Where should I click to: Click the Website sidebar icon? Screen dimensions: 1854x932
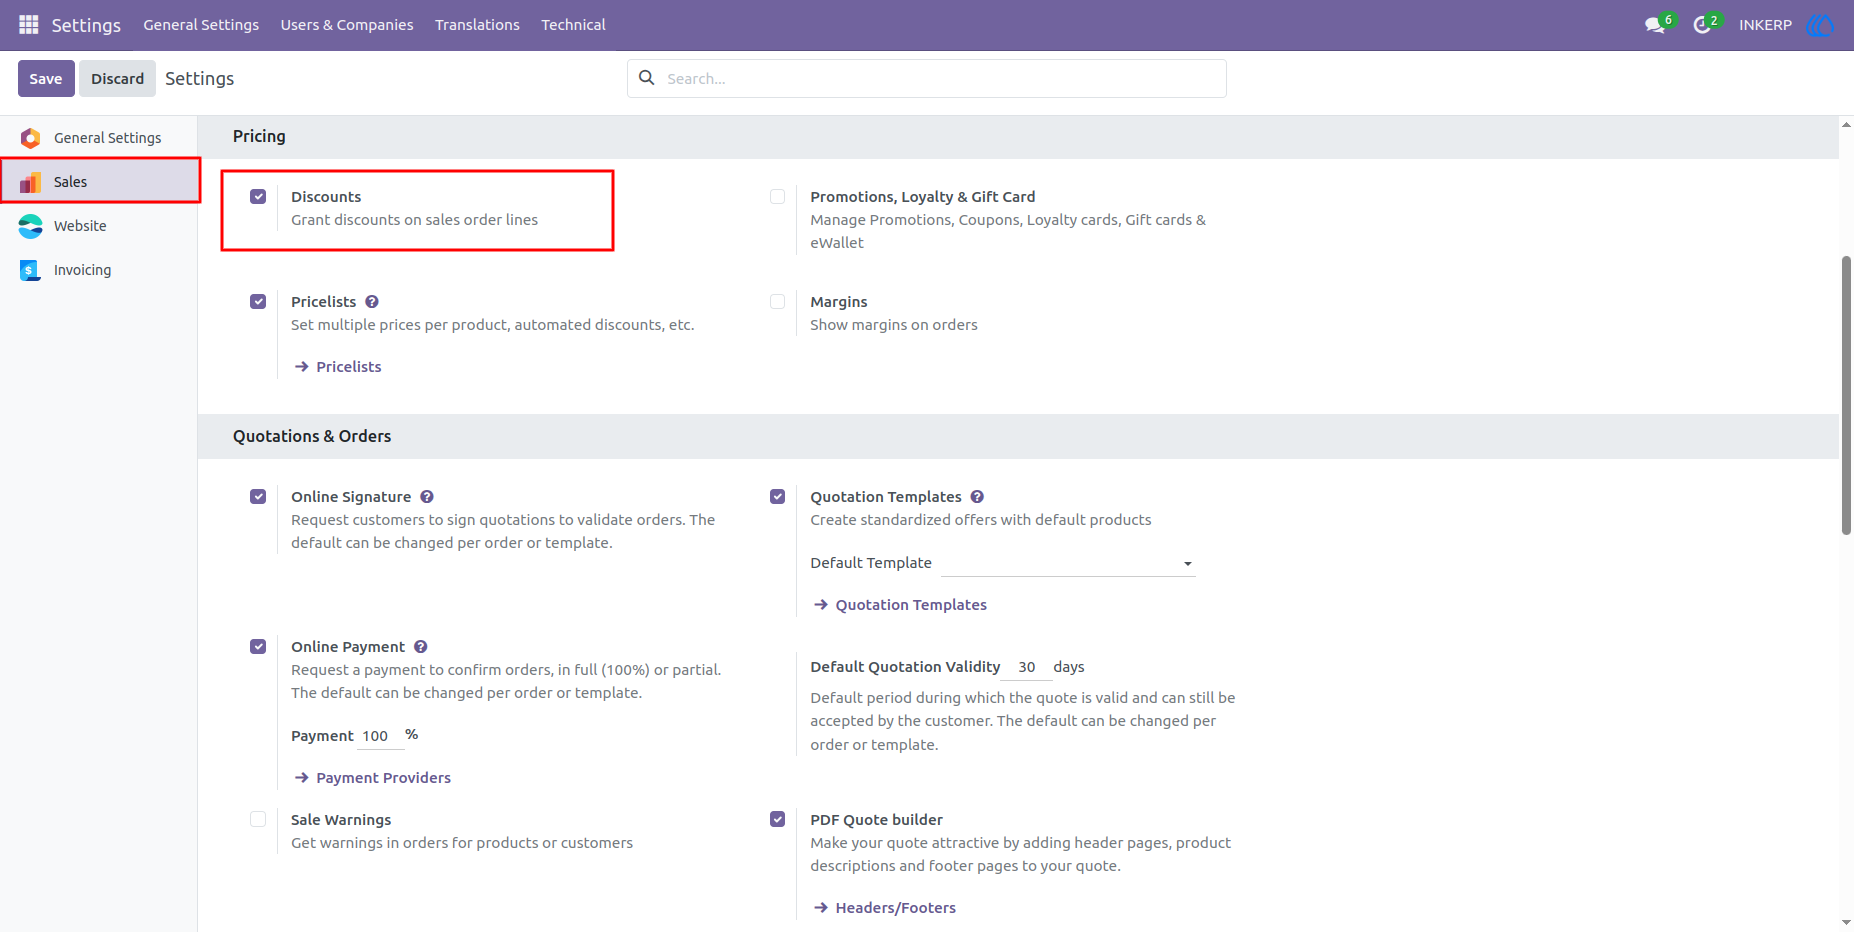pos(31,226)
